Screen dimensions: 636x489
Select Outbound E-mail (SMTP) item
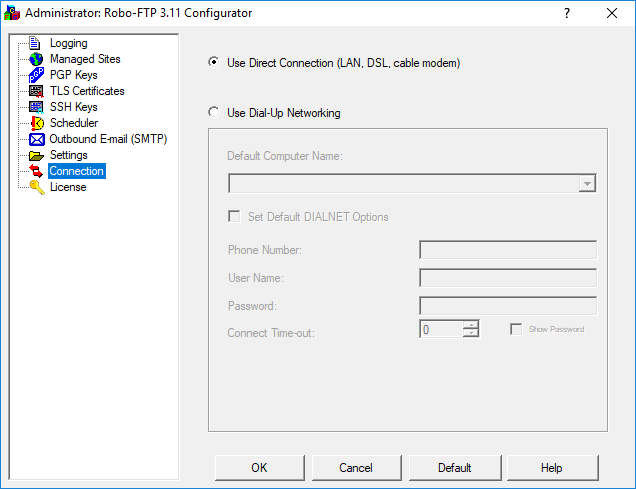[x=108, y=139]
